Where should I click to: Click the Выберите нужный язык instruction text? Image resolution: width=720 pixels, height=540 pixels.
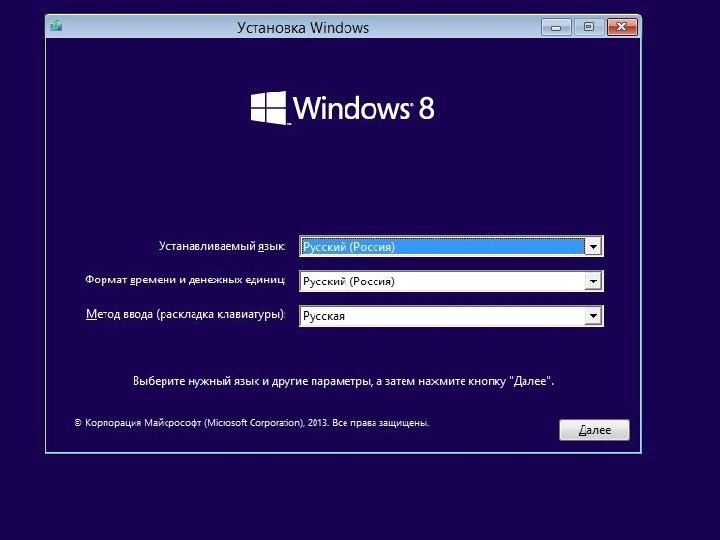[343, 381]
